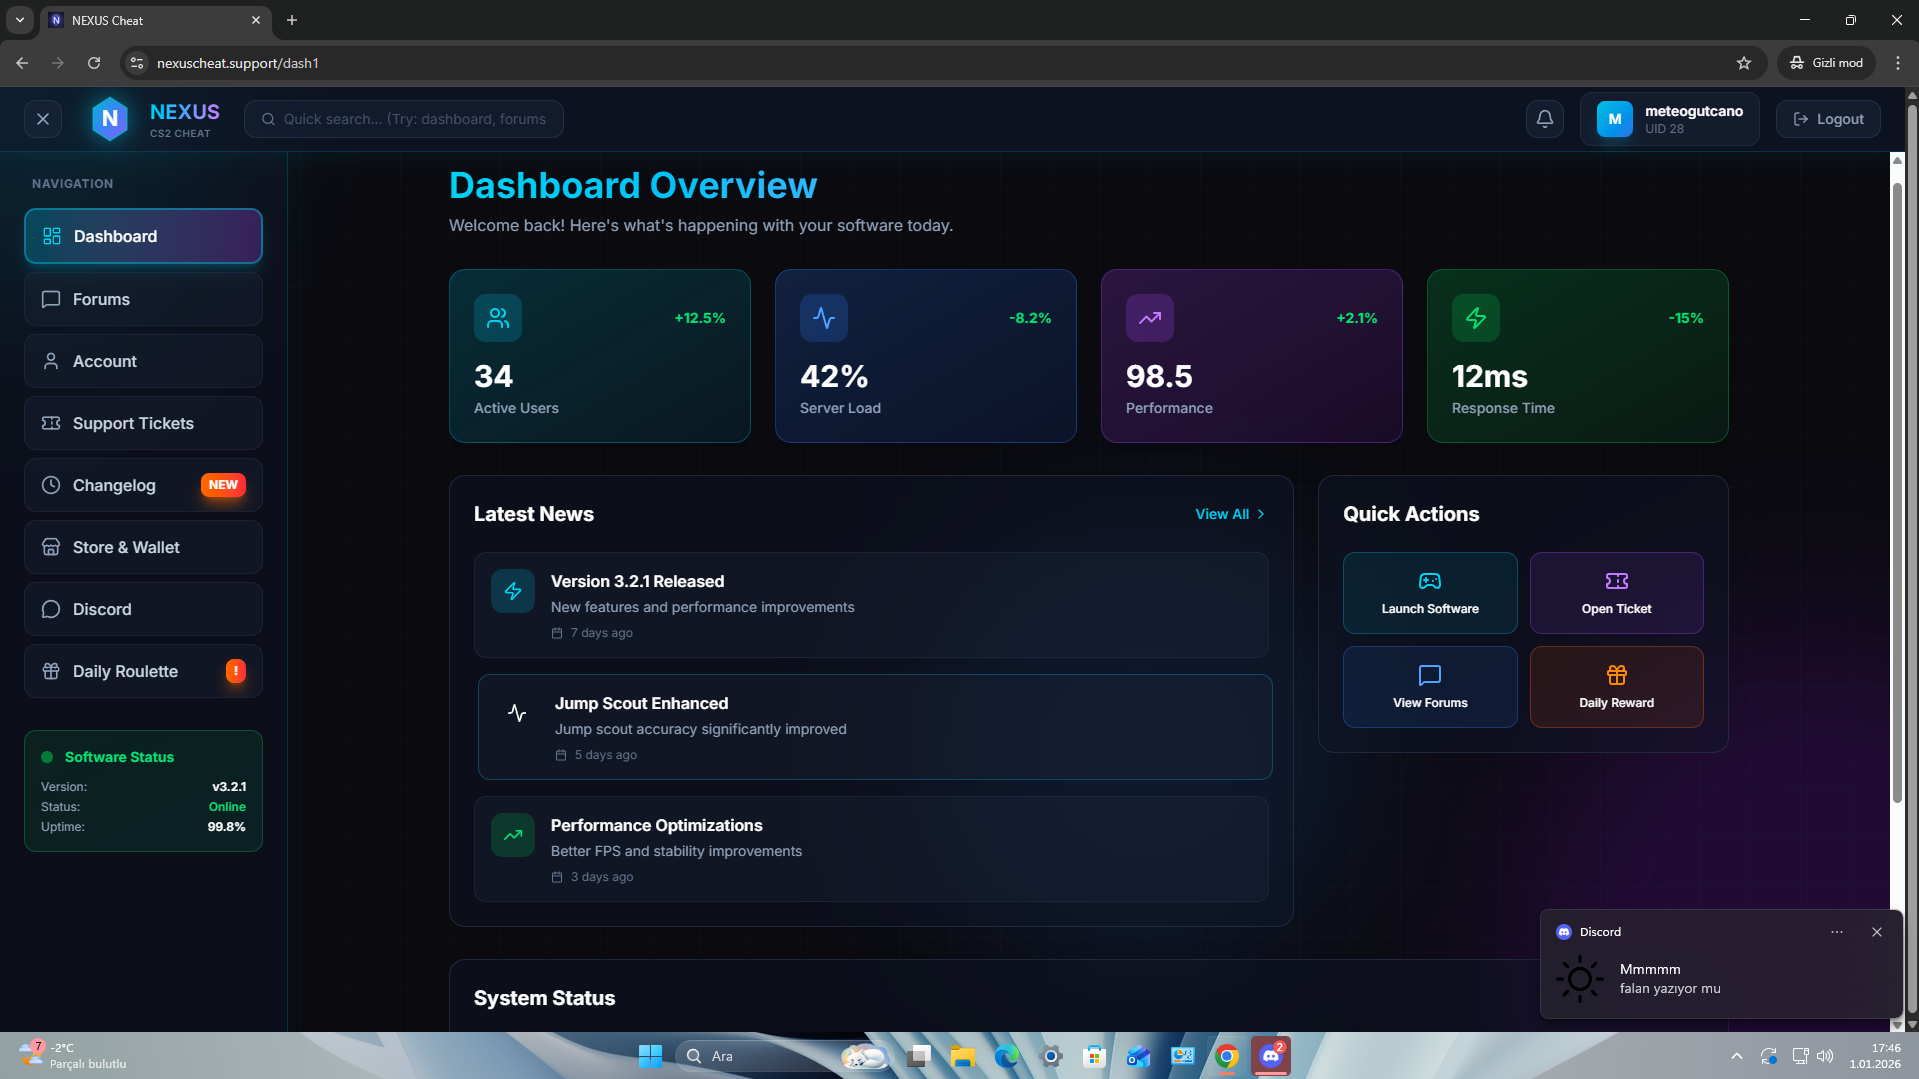
Task: Close the NEXUS Cheat browser tab
Action: pos(256,20)
